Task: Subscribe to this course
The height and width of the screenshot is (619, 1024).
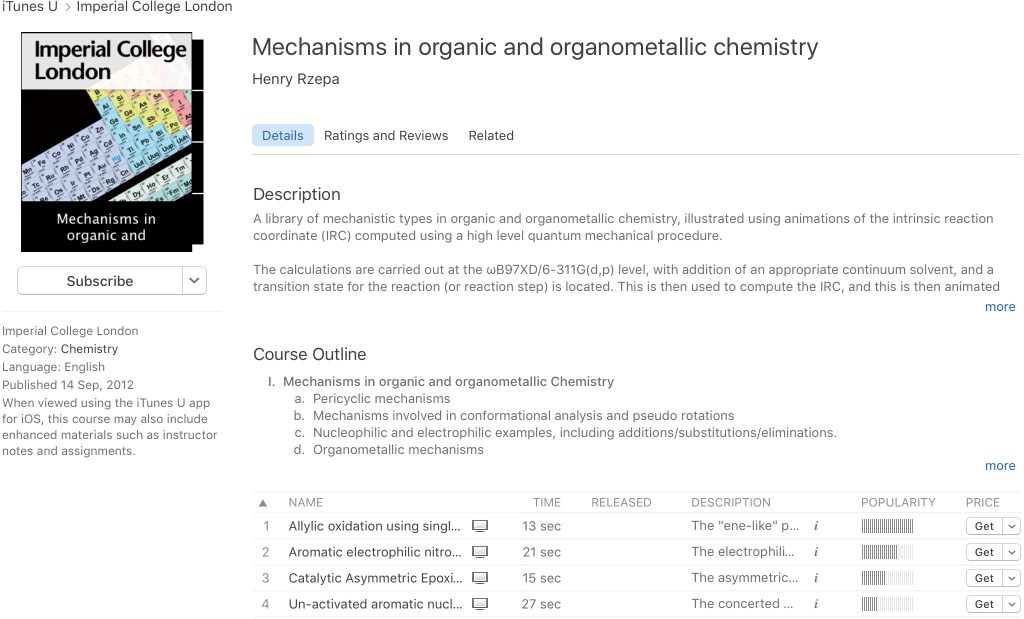Action: tap(100, 281)
